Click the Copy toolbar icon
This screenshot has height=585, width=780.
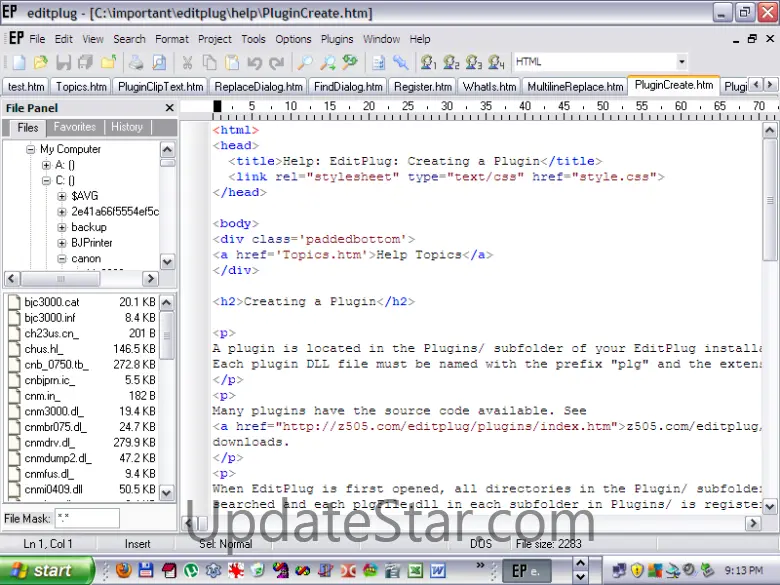tap(209, 62)
